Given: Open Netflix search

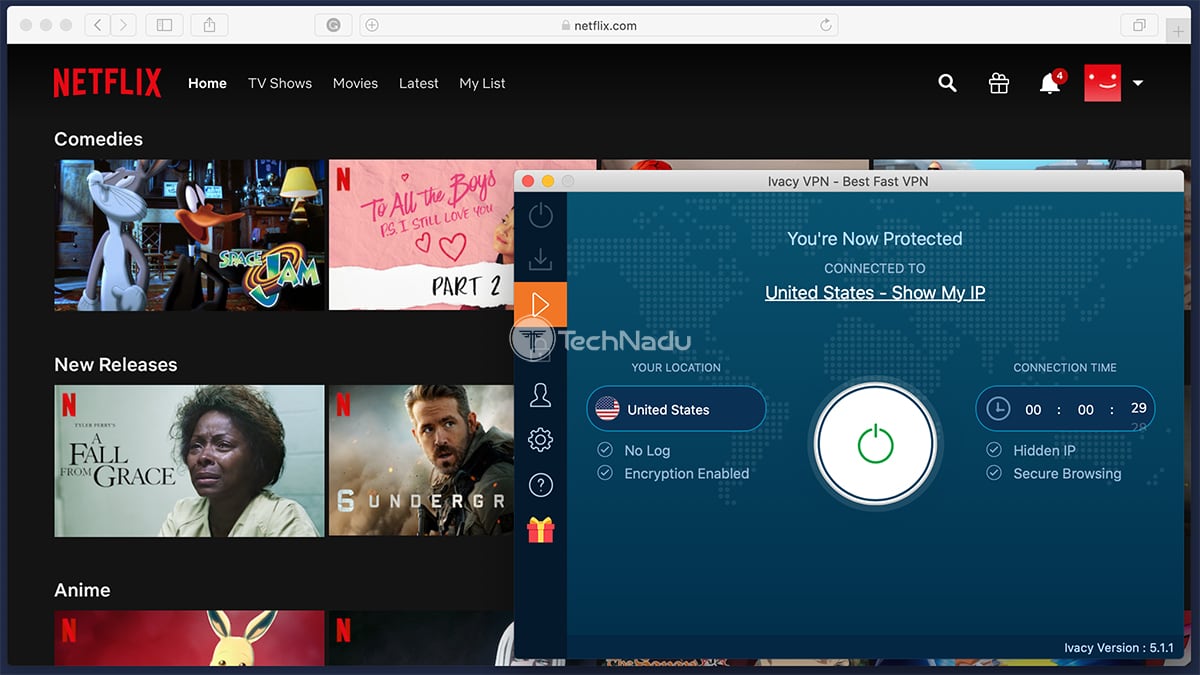Looking at the screenshot, I should pos(947,83).
